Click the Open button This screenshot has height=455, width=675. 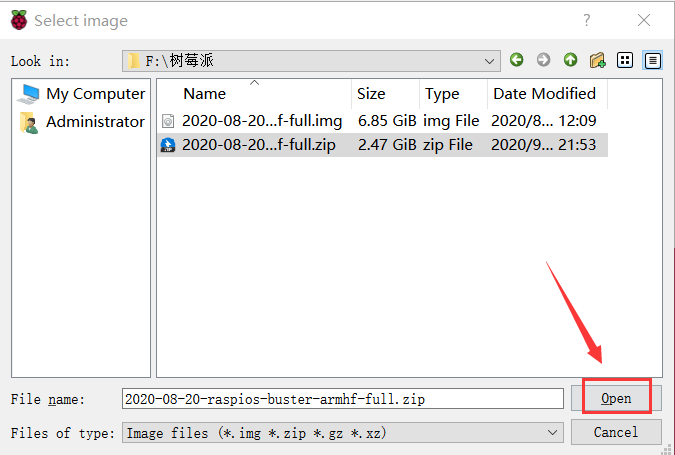click(616, 399)
